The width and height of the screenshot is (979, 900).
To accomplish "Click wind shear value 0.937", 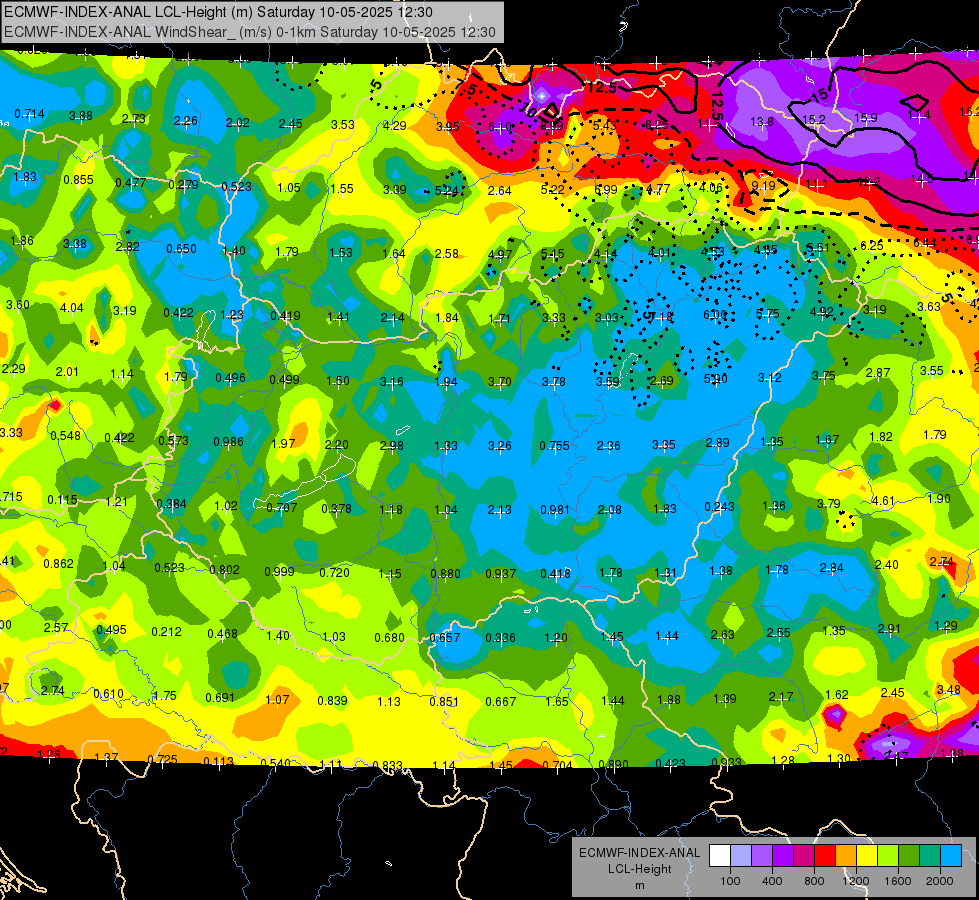I will click(501, 574).
